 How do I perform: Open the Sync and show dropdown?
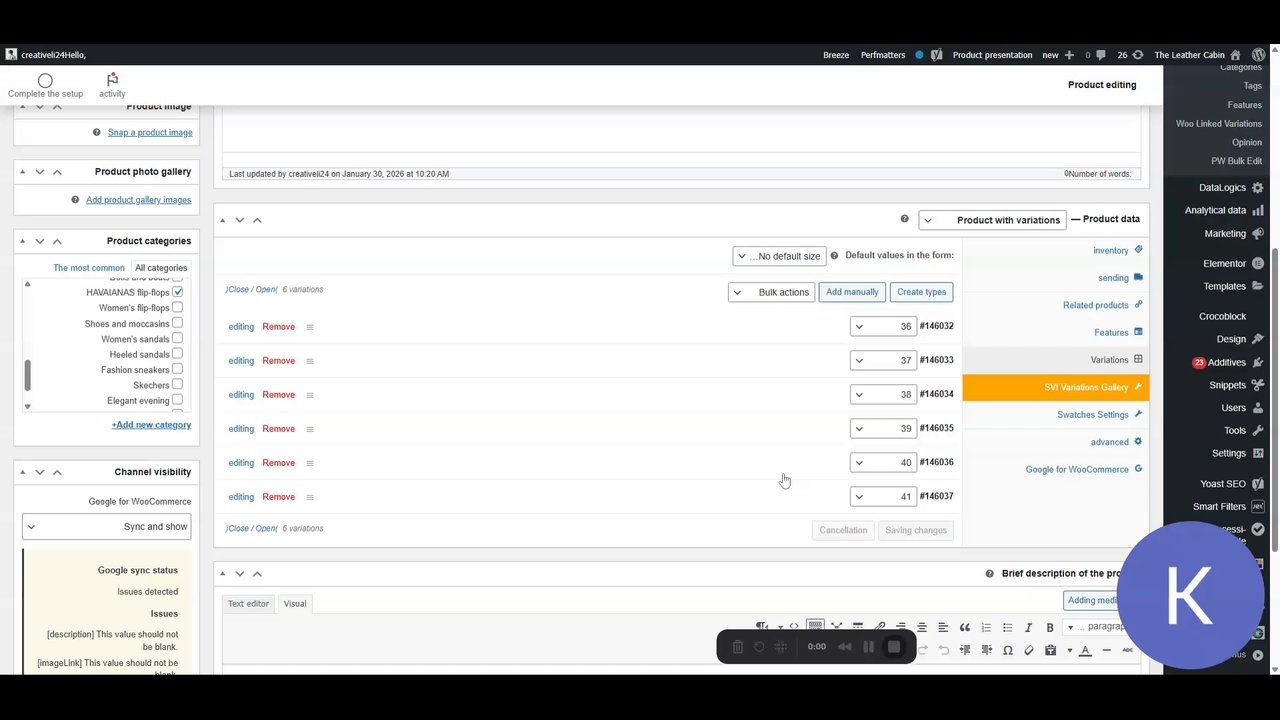pos(106,527)
